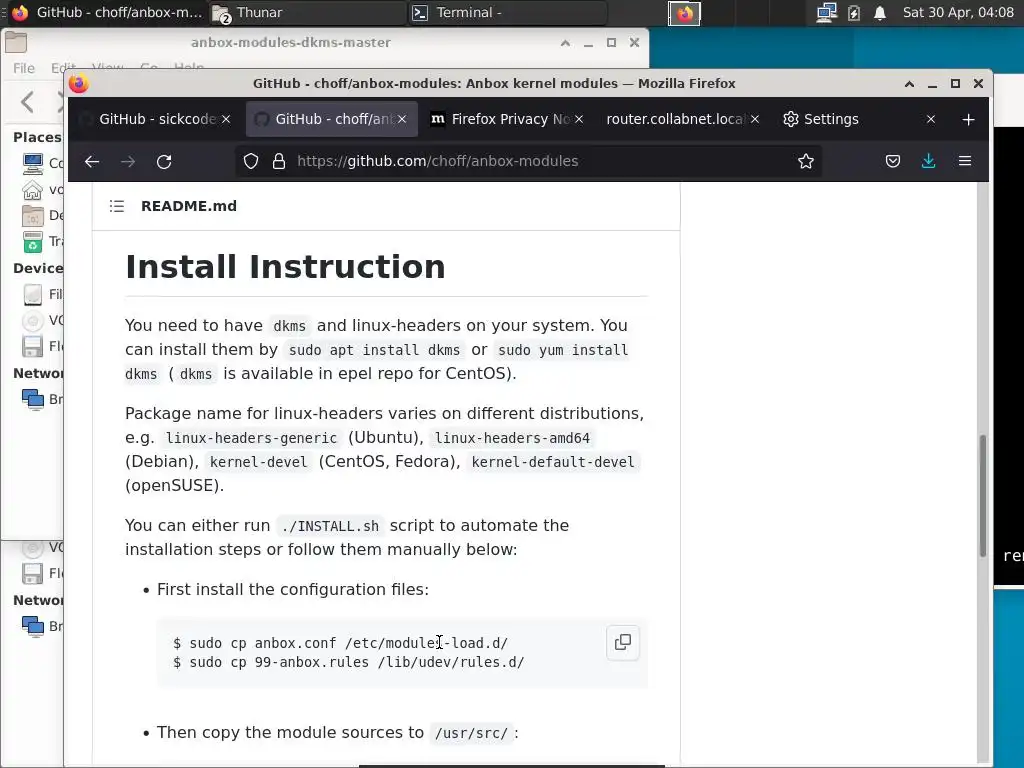Open Trash icon in Thunar sidebar
Viewport: 1024px width, 768px height.
click(33, 242)
